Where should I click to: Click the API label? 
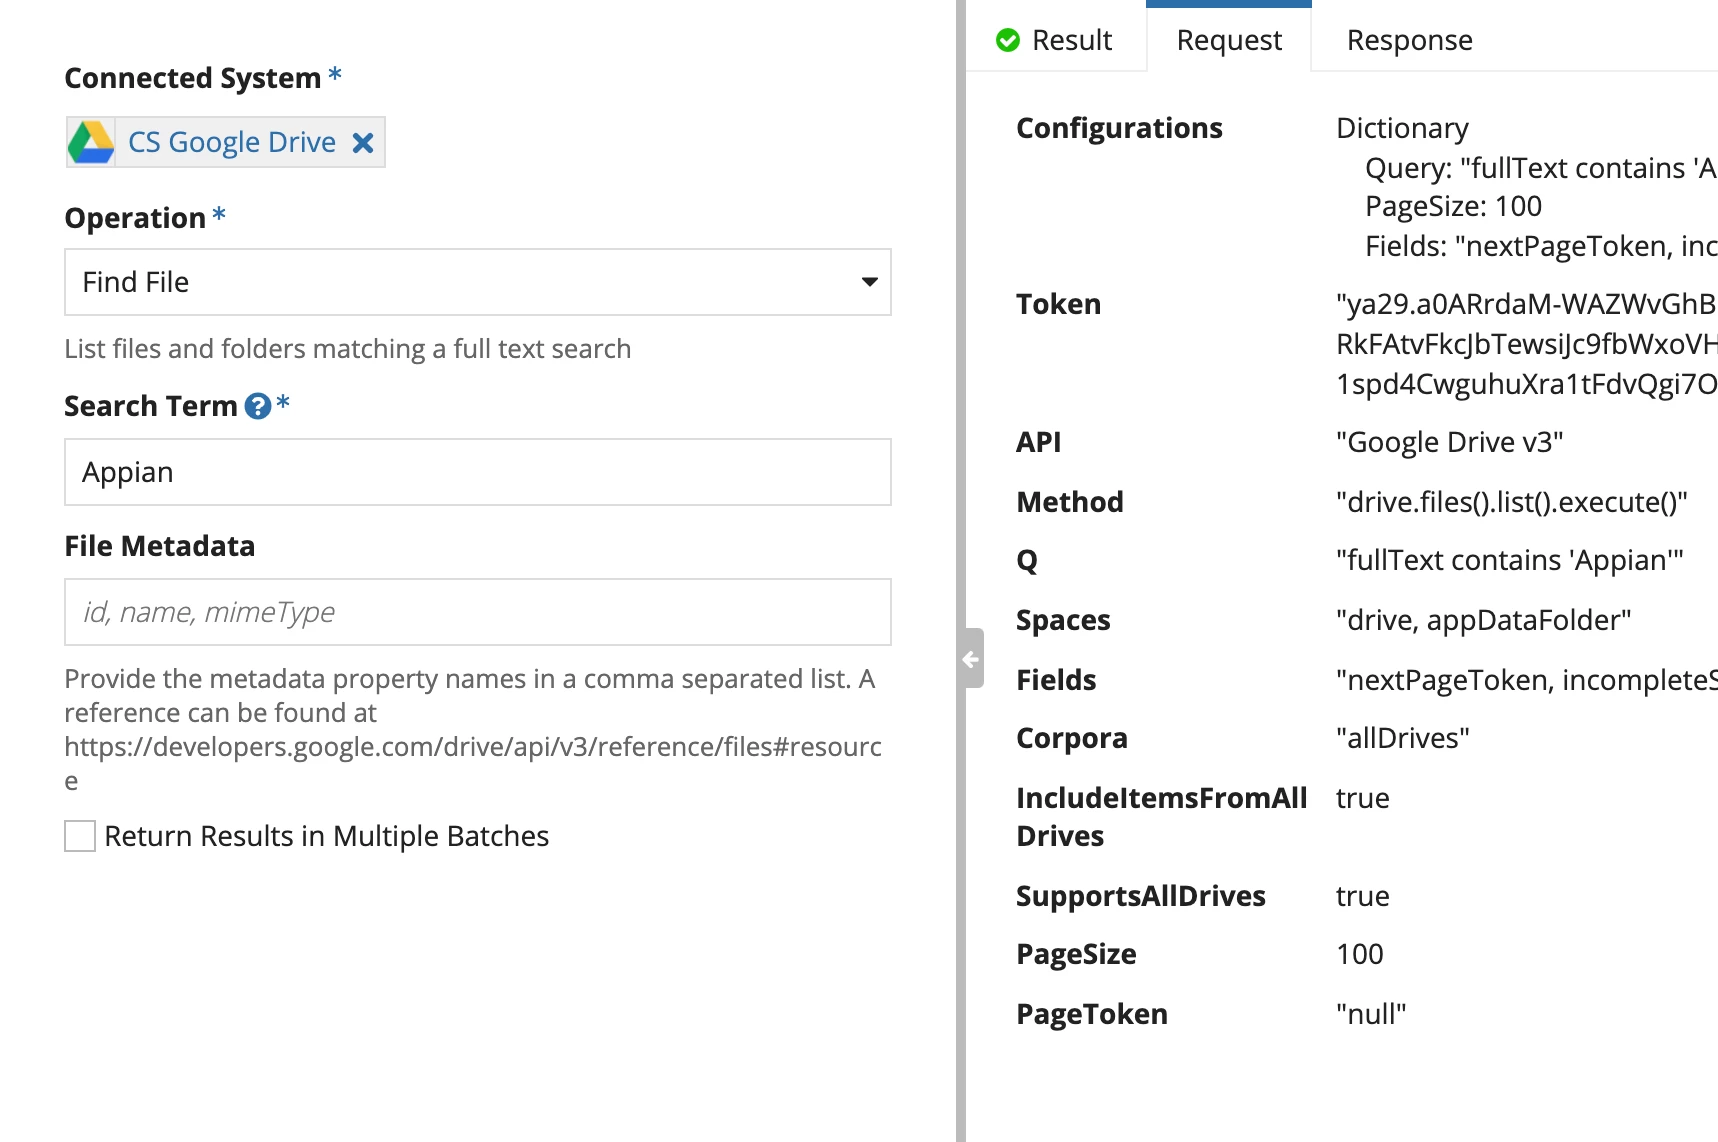pos(1038,442)
